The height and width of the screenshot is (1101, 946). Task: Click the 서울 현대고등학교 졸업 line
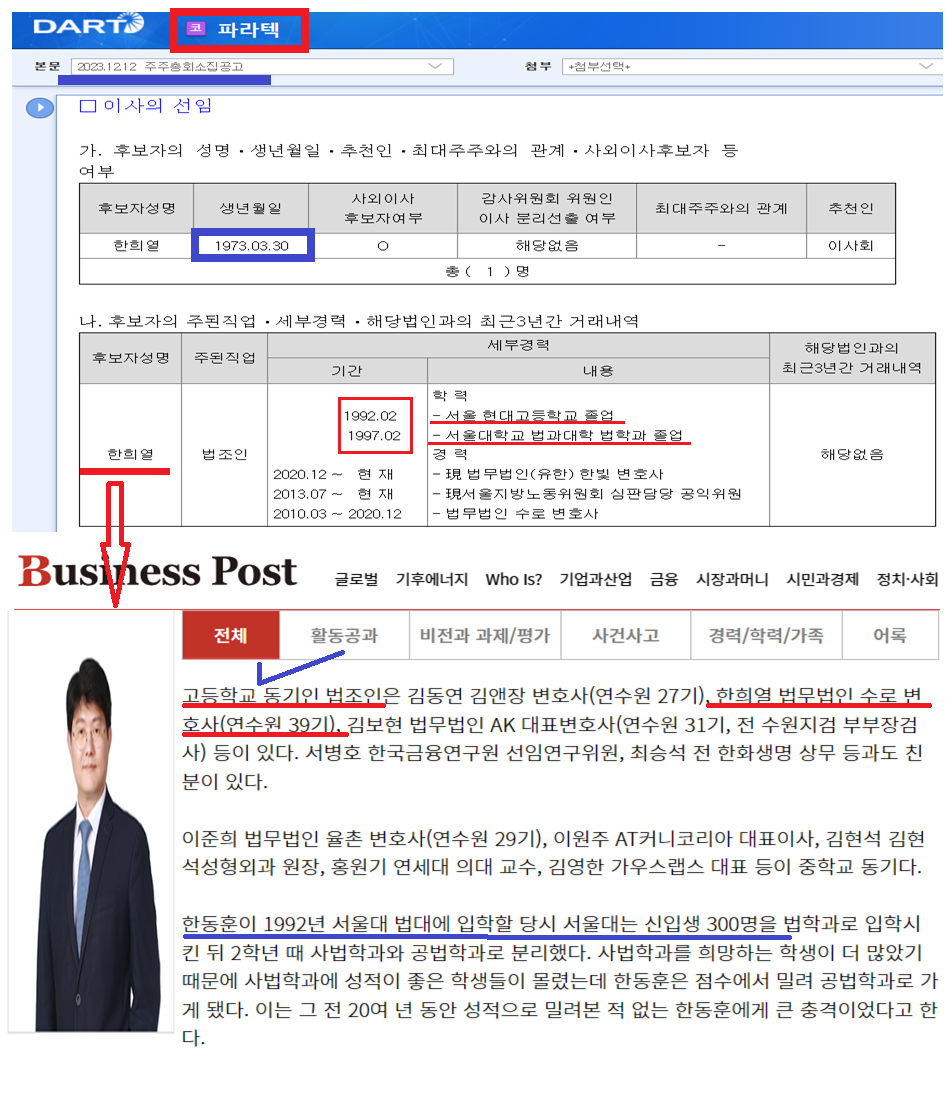(x=523, y=416)
